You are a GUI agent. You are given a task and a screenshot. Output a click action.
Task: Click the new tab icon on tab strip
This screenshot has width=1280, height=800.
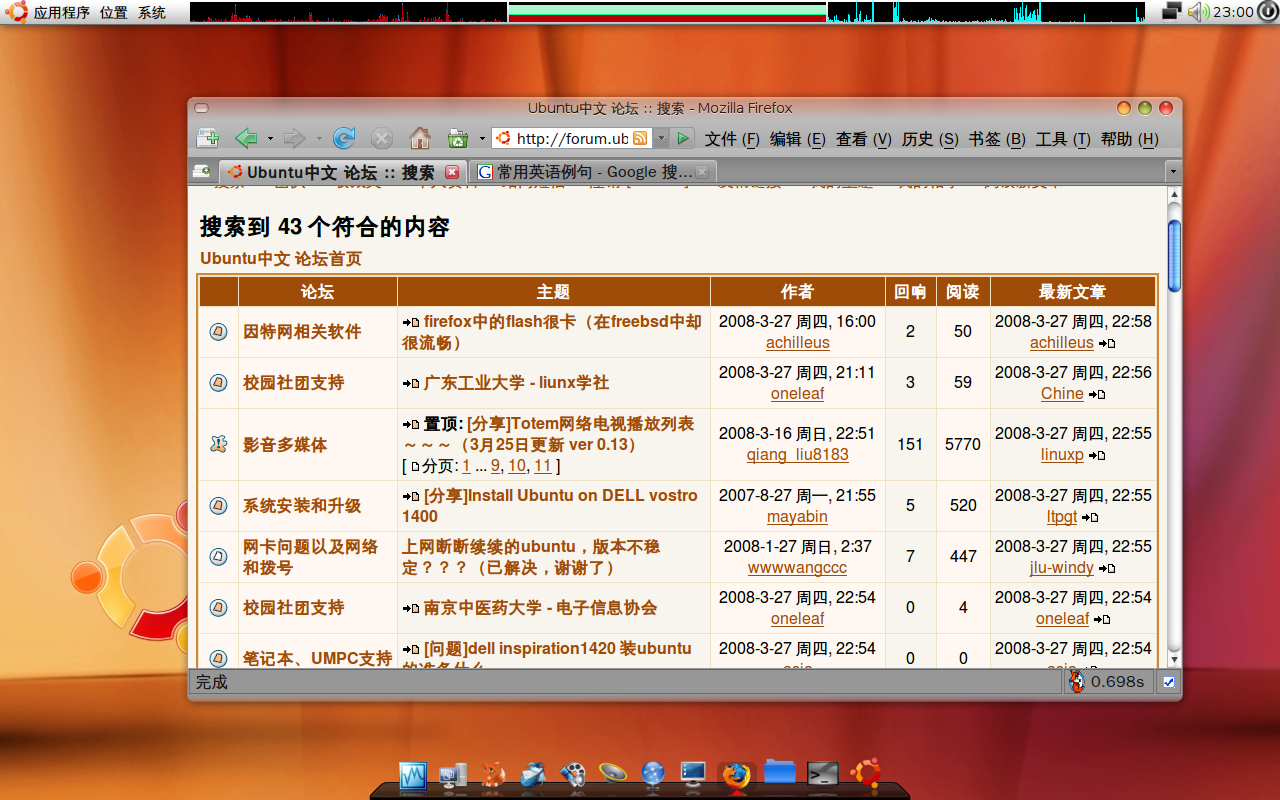coord(201,171)
